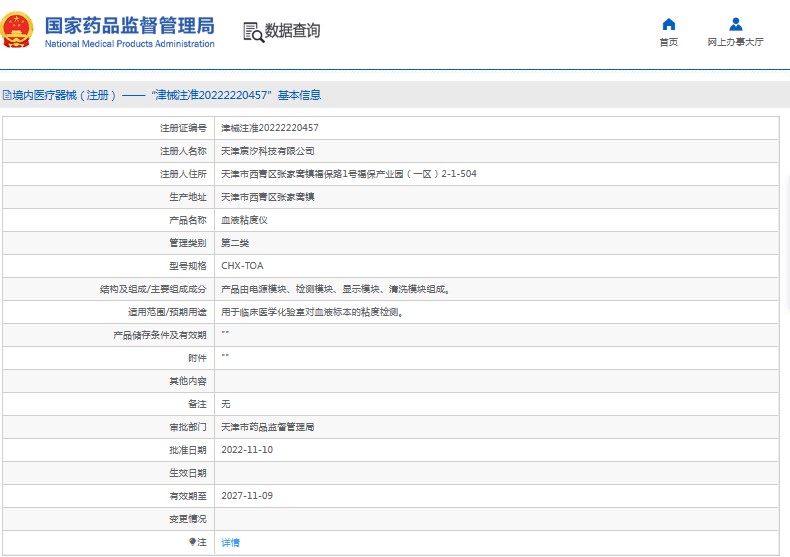Screen dimensions: 790x557
Task: Select remark value 无
Action: coord(226,404)
